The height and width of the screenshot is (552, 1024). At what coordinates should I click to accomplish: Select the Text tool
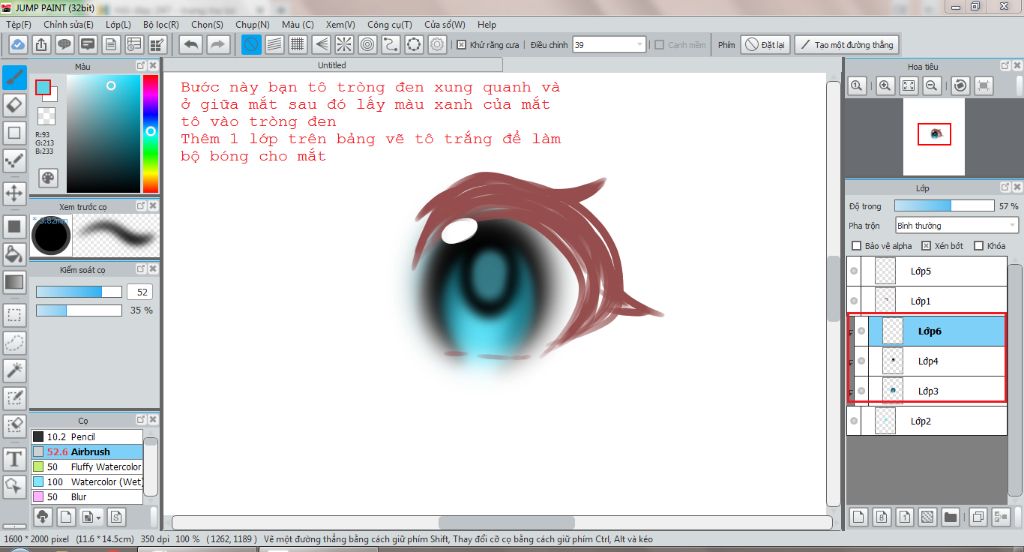[x=14, y=459]
